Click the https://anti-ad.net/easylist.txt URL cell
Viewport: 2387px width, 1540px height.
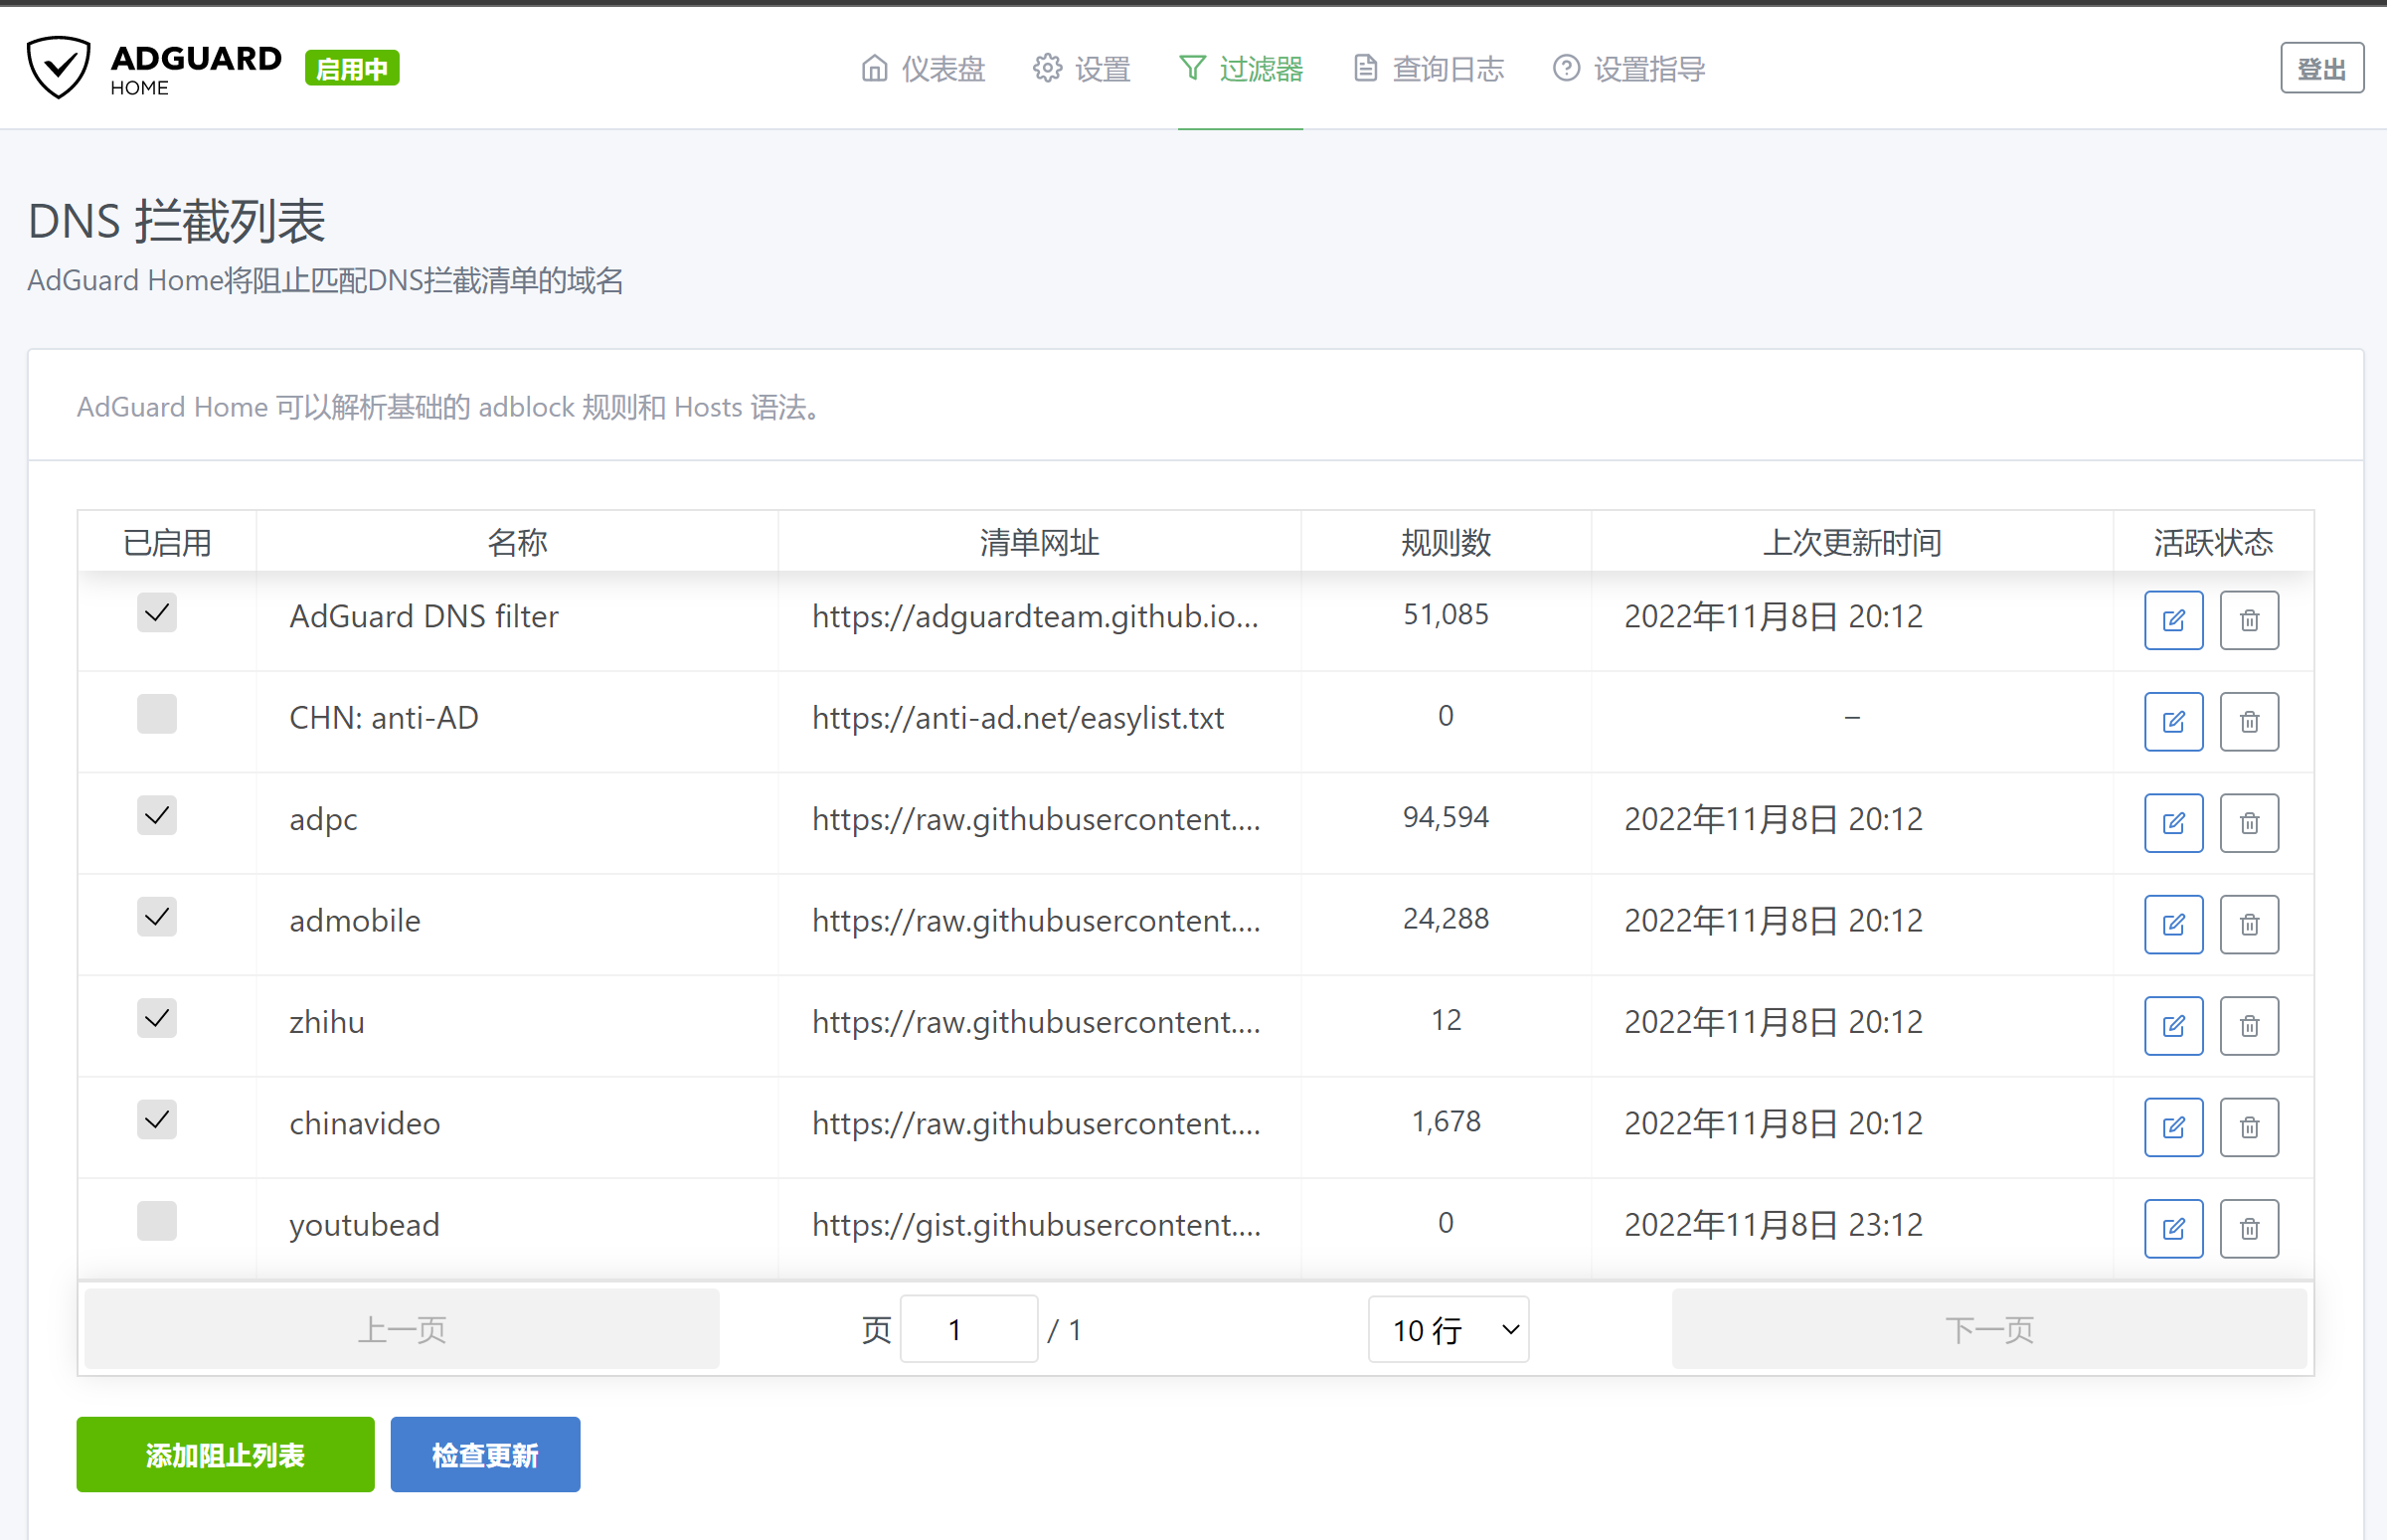(x=1018, y=718)
